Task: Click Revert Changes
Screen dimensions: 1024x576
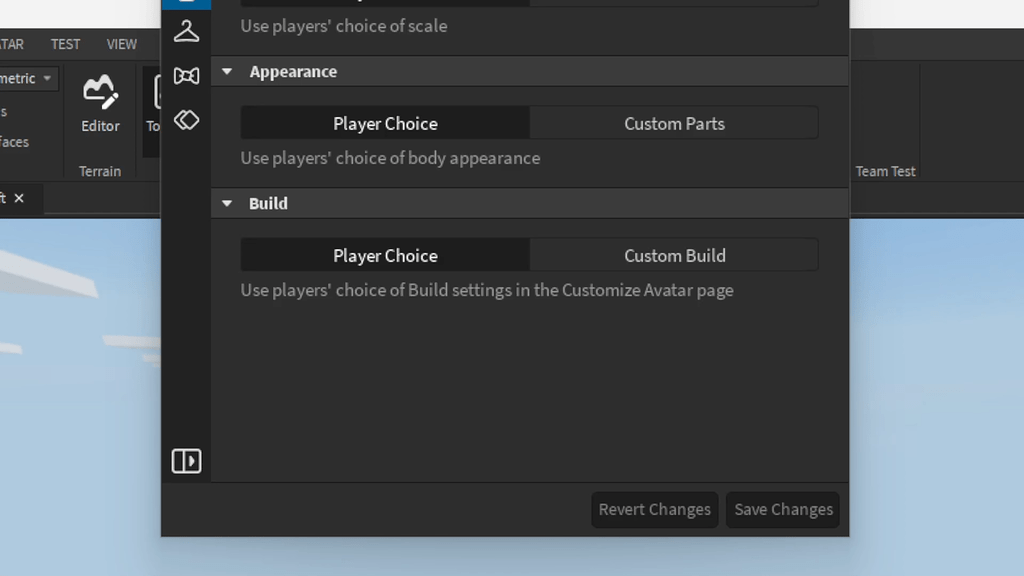Action: (x=654, y=509)
